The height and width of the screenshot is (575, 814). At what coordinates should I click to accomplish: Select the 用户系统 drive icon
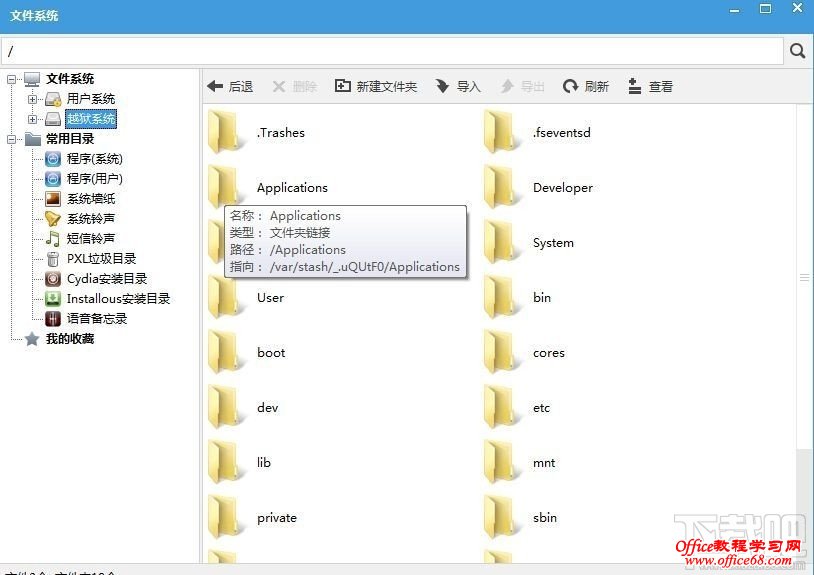[53, 99]
